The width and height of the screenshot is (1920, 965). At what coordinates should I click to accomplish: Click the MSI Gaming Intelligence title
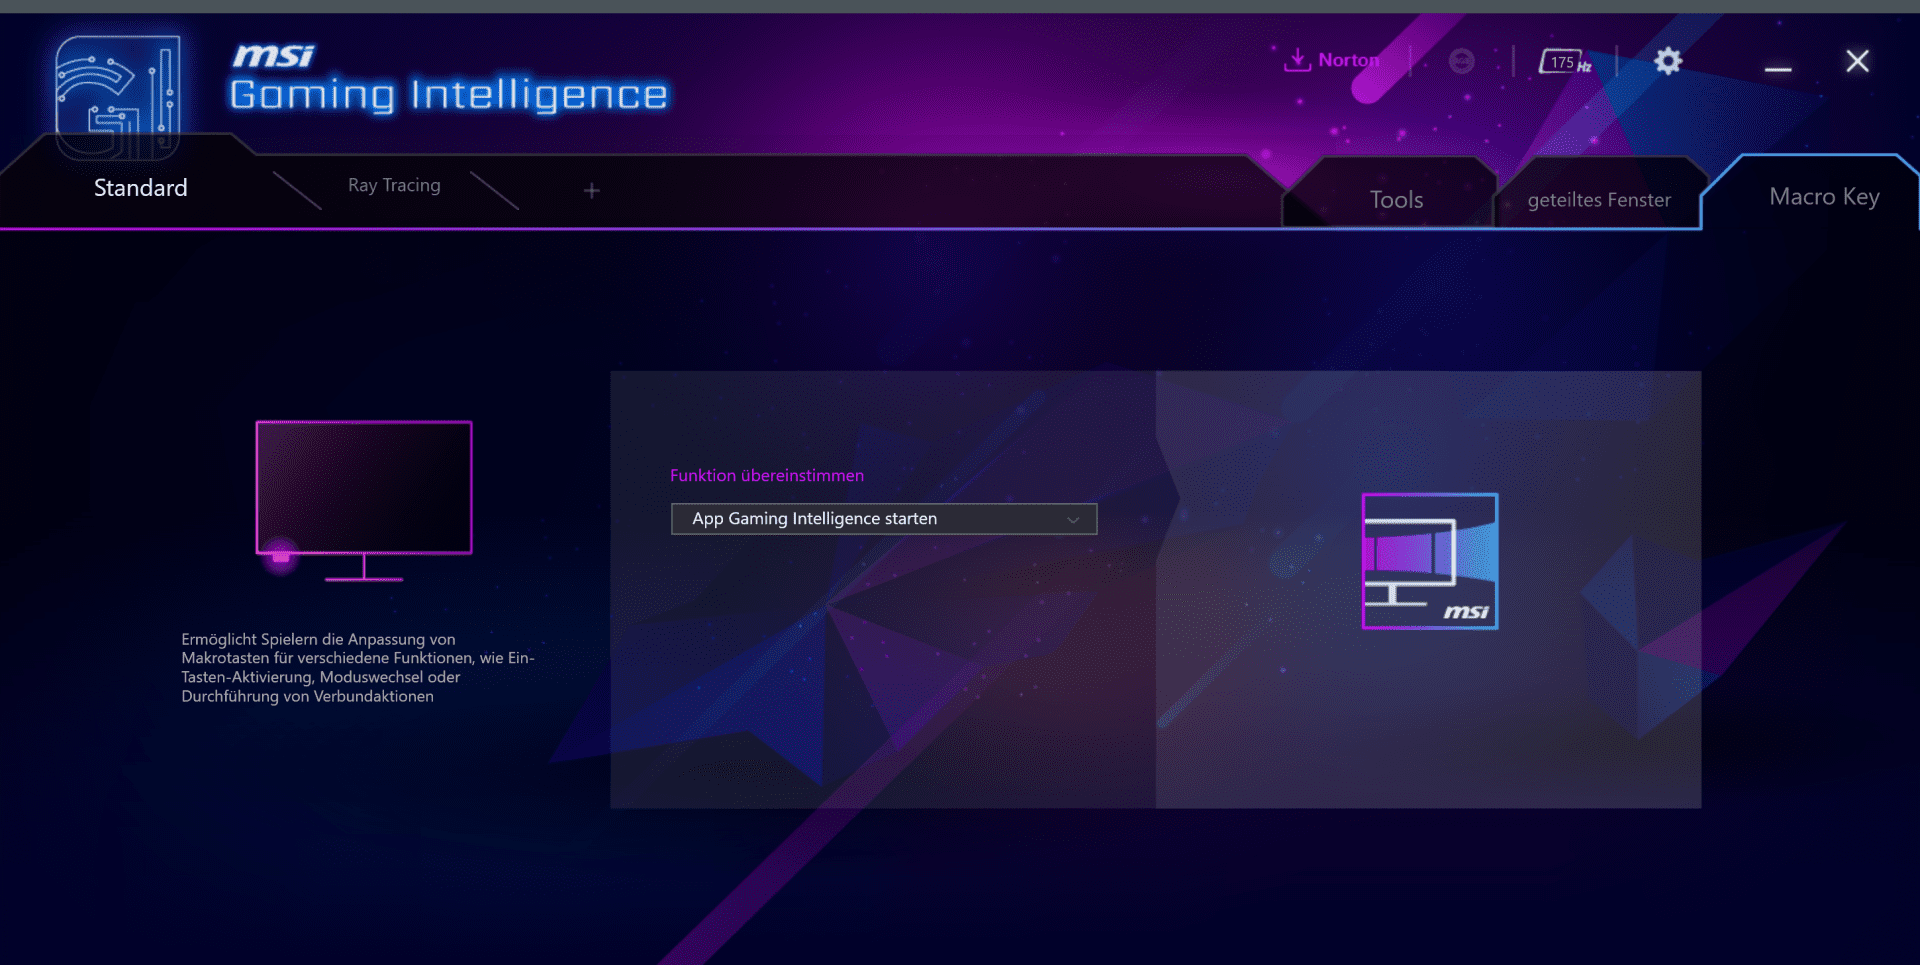point(449,80)
